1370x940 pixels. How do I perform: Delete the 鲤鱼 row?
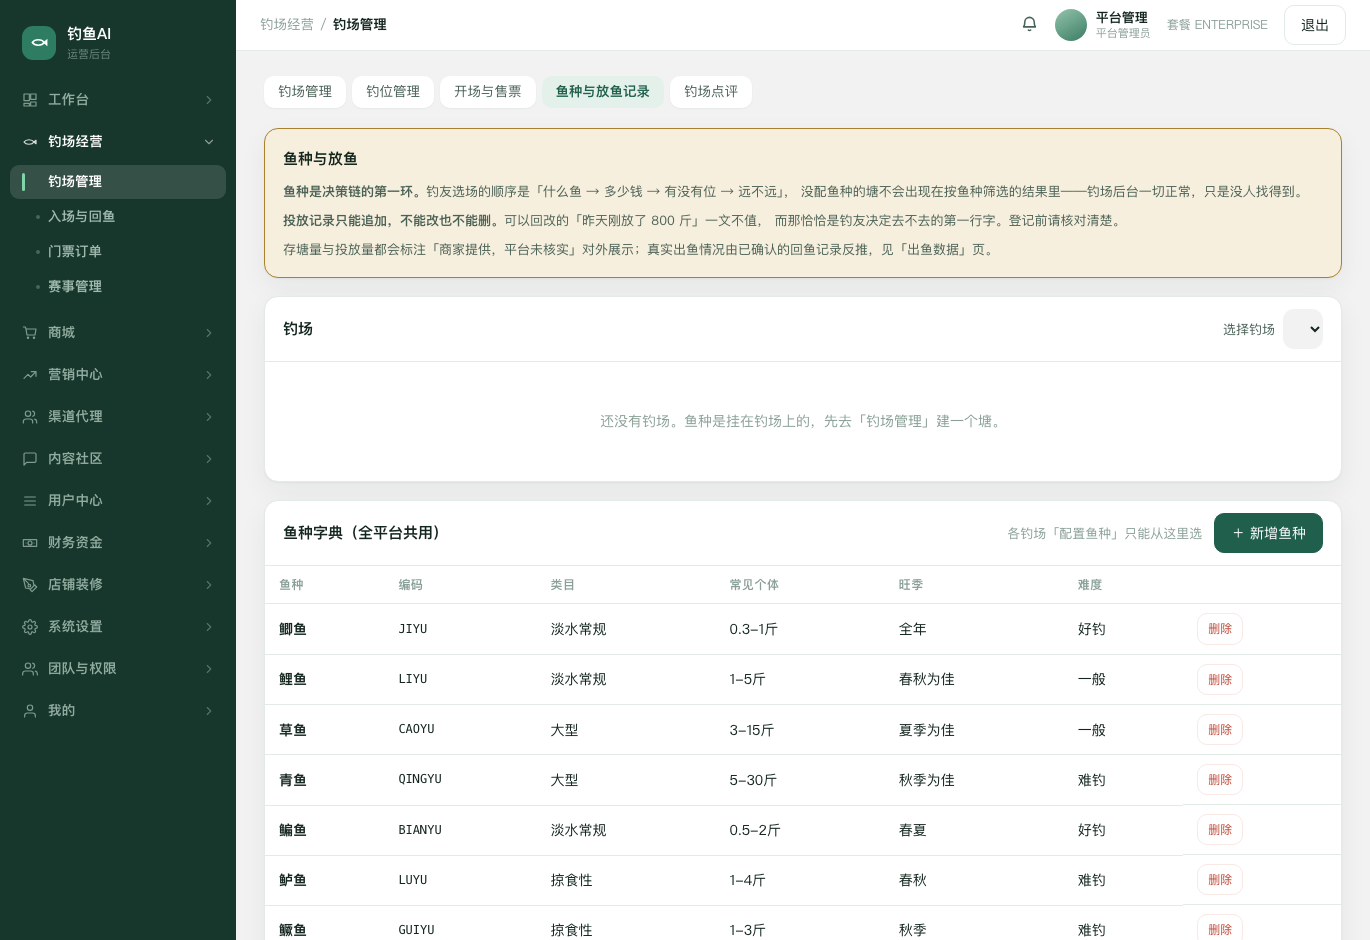pyautogui.click(x=1220, y=680)
